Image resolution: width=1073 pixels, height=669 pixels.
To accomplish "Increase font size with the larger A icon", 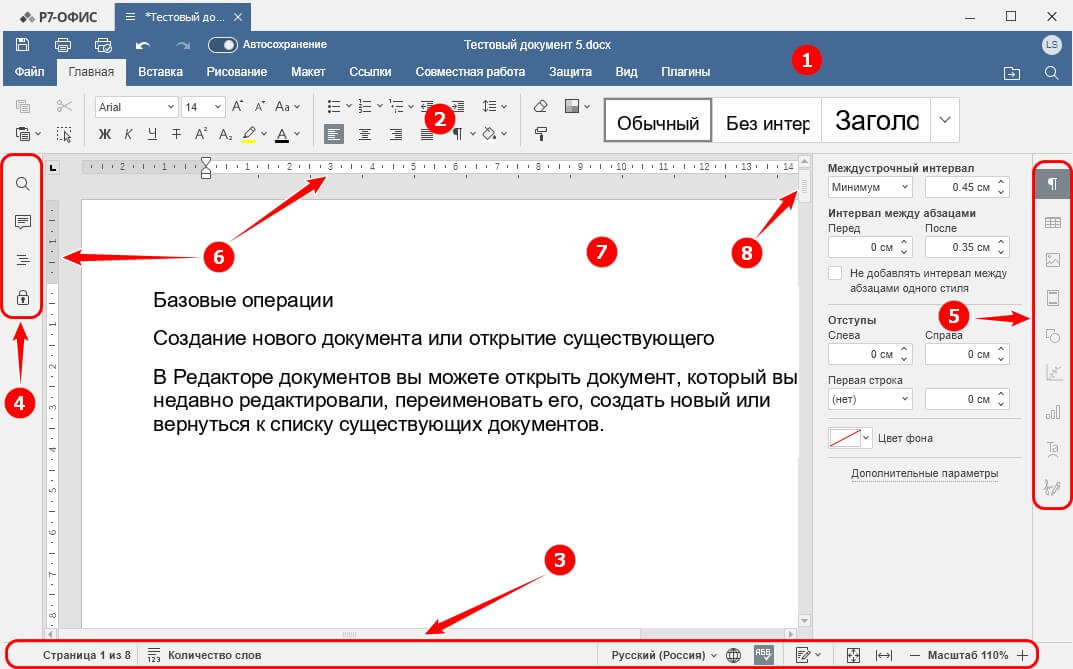I will (x=237, y=106).
